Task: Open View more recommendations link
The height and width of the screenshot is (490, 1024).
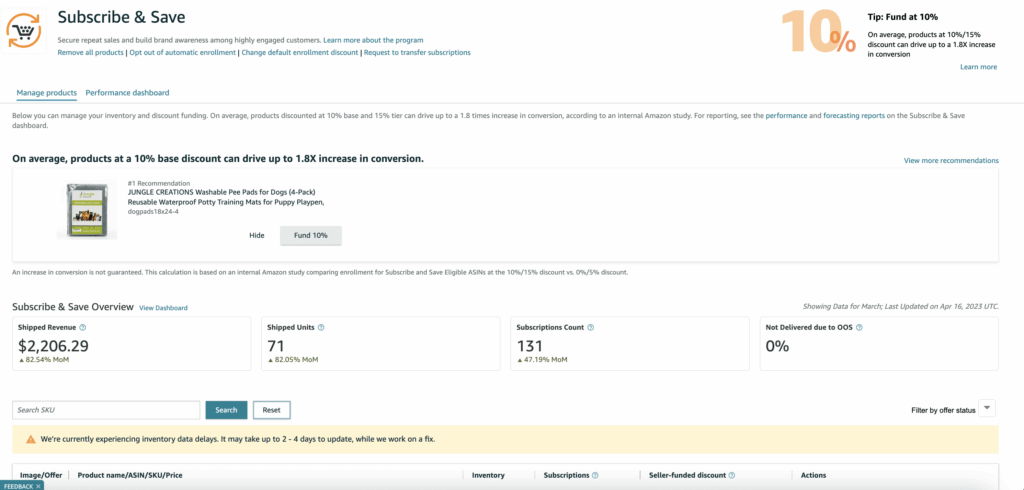Action: [x=951, y=160]
